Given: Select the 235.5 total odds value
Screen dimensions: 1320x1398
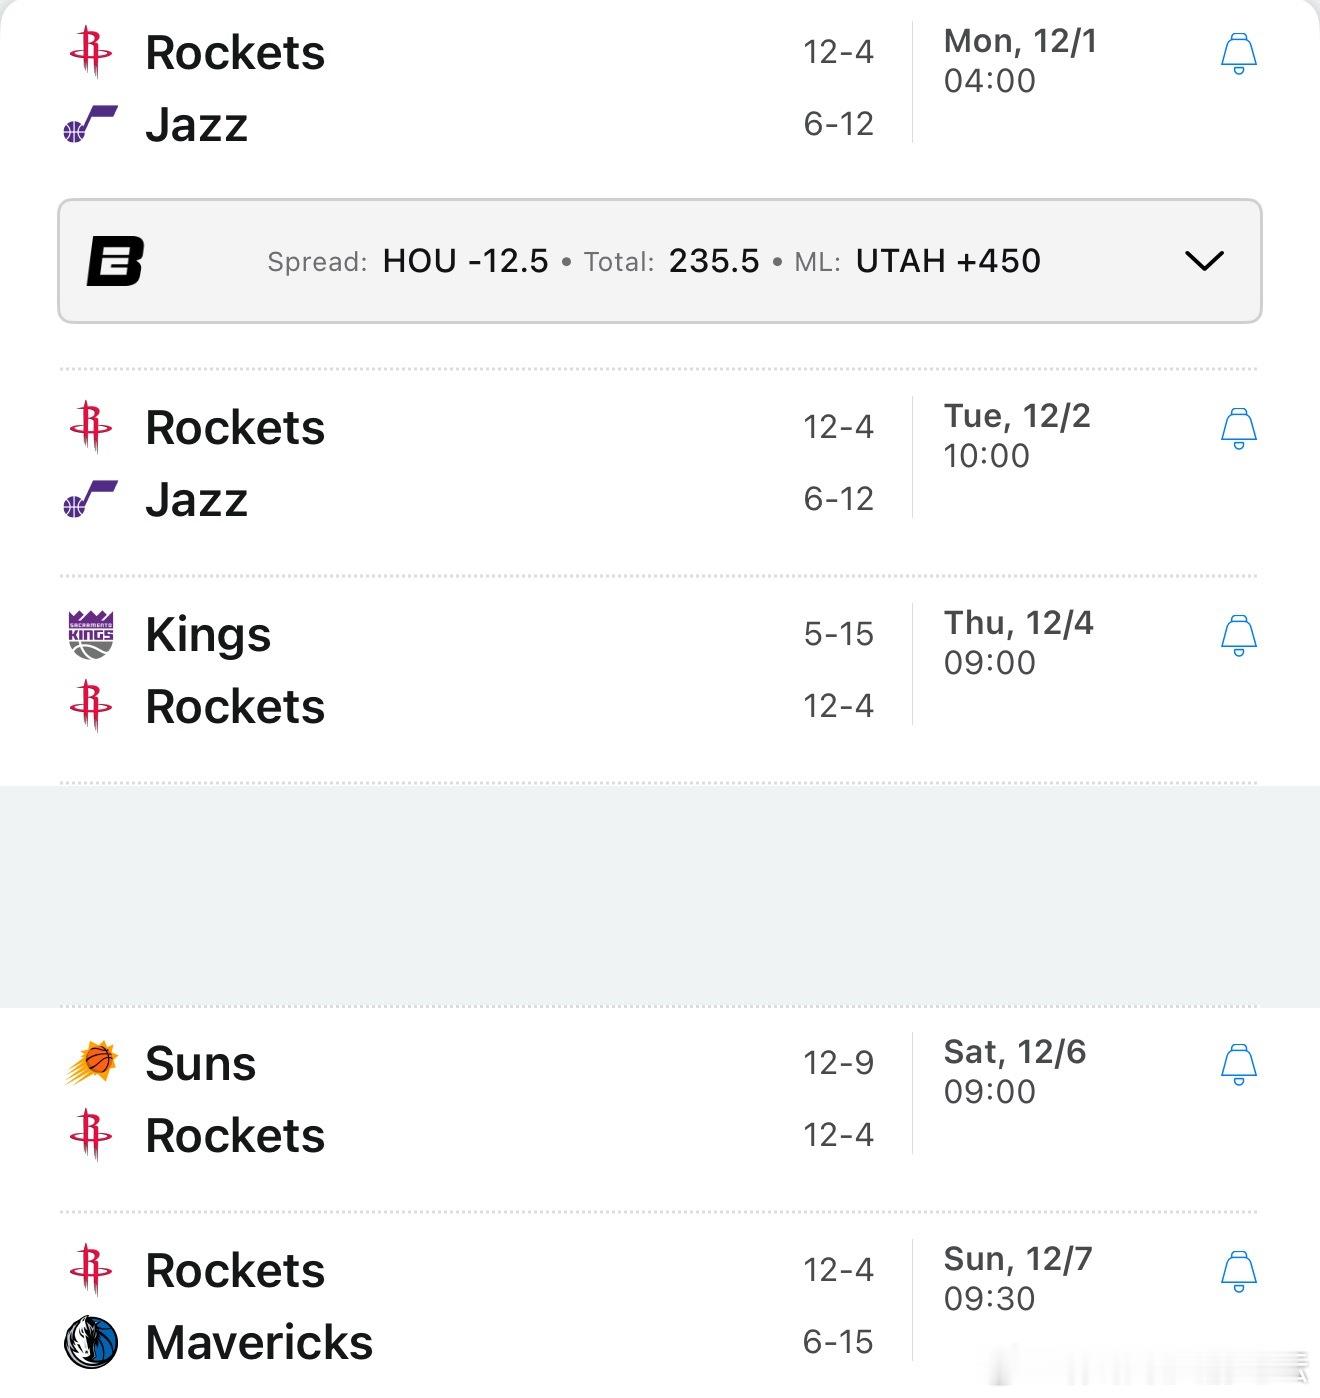Looking at the screenshot, I should pyautogui.click(x=714, y=261).
